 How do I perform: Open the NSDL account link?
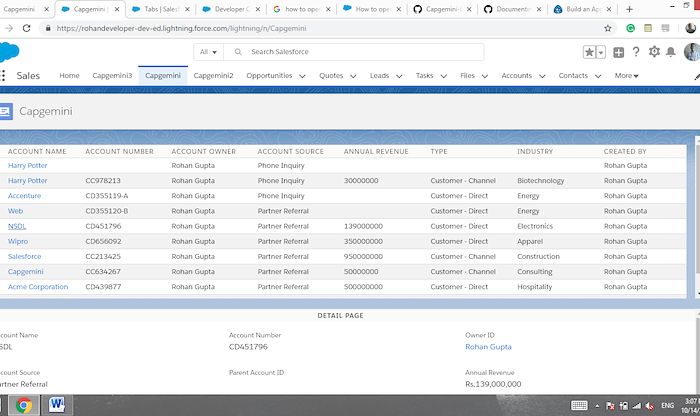pyautogui.click(x=17, y=226)
